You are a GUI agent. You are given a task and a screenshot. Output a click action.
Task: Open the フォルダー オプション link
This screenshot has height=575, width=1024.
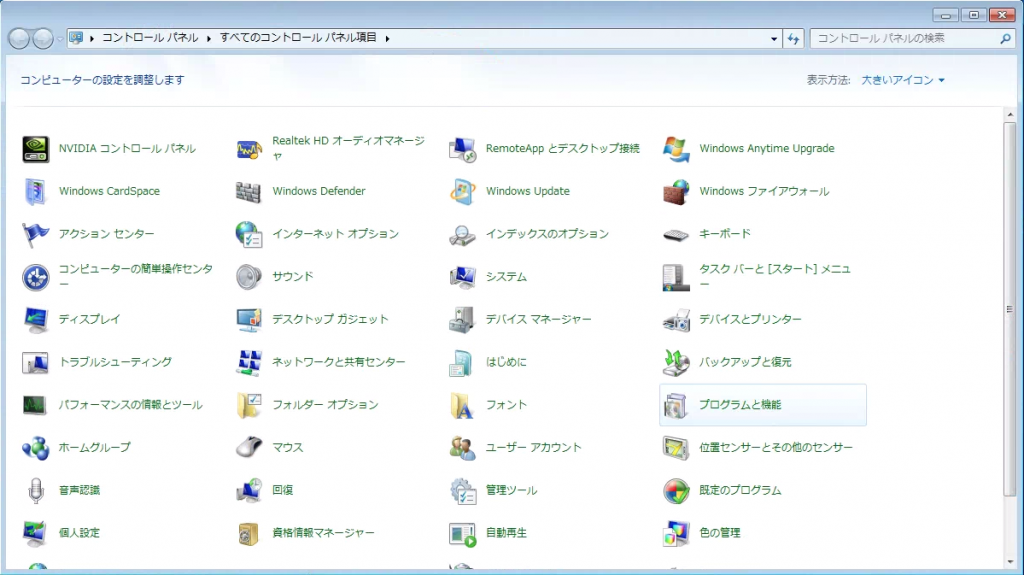pyautogui.click(x=325, y=405)
